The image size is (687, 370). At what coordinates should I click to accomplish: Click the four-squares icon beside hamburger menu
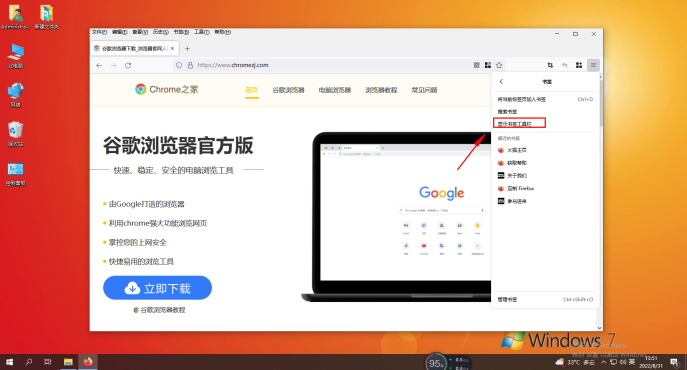click(x=579, y=65)
